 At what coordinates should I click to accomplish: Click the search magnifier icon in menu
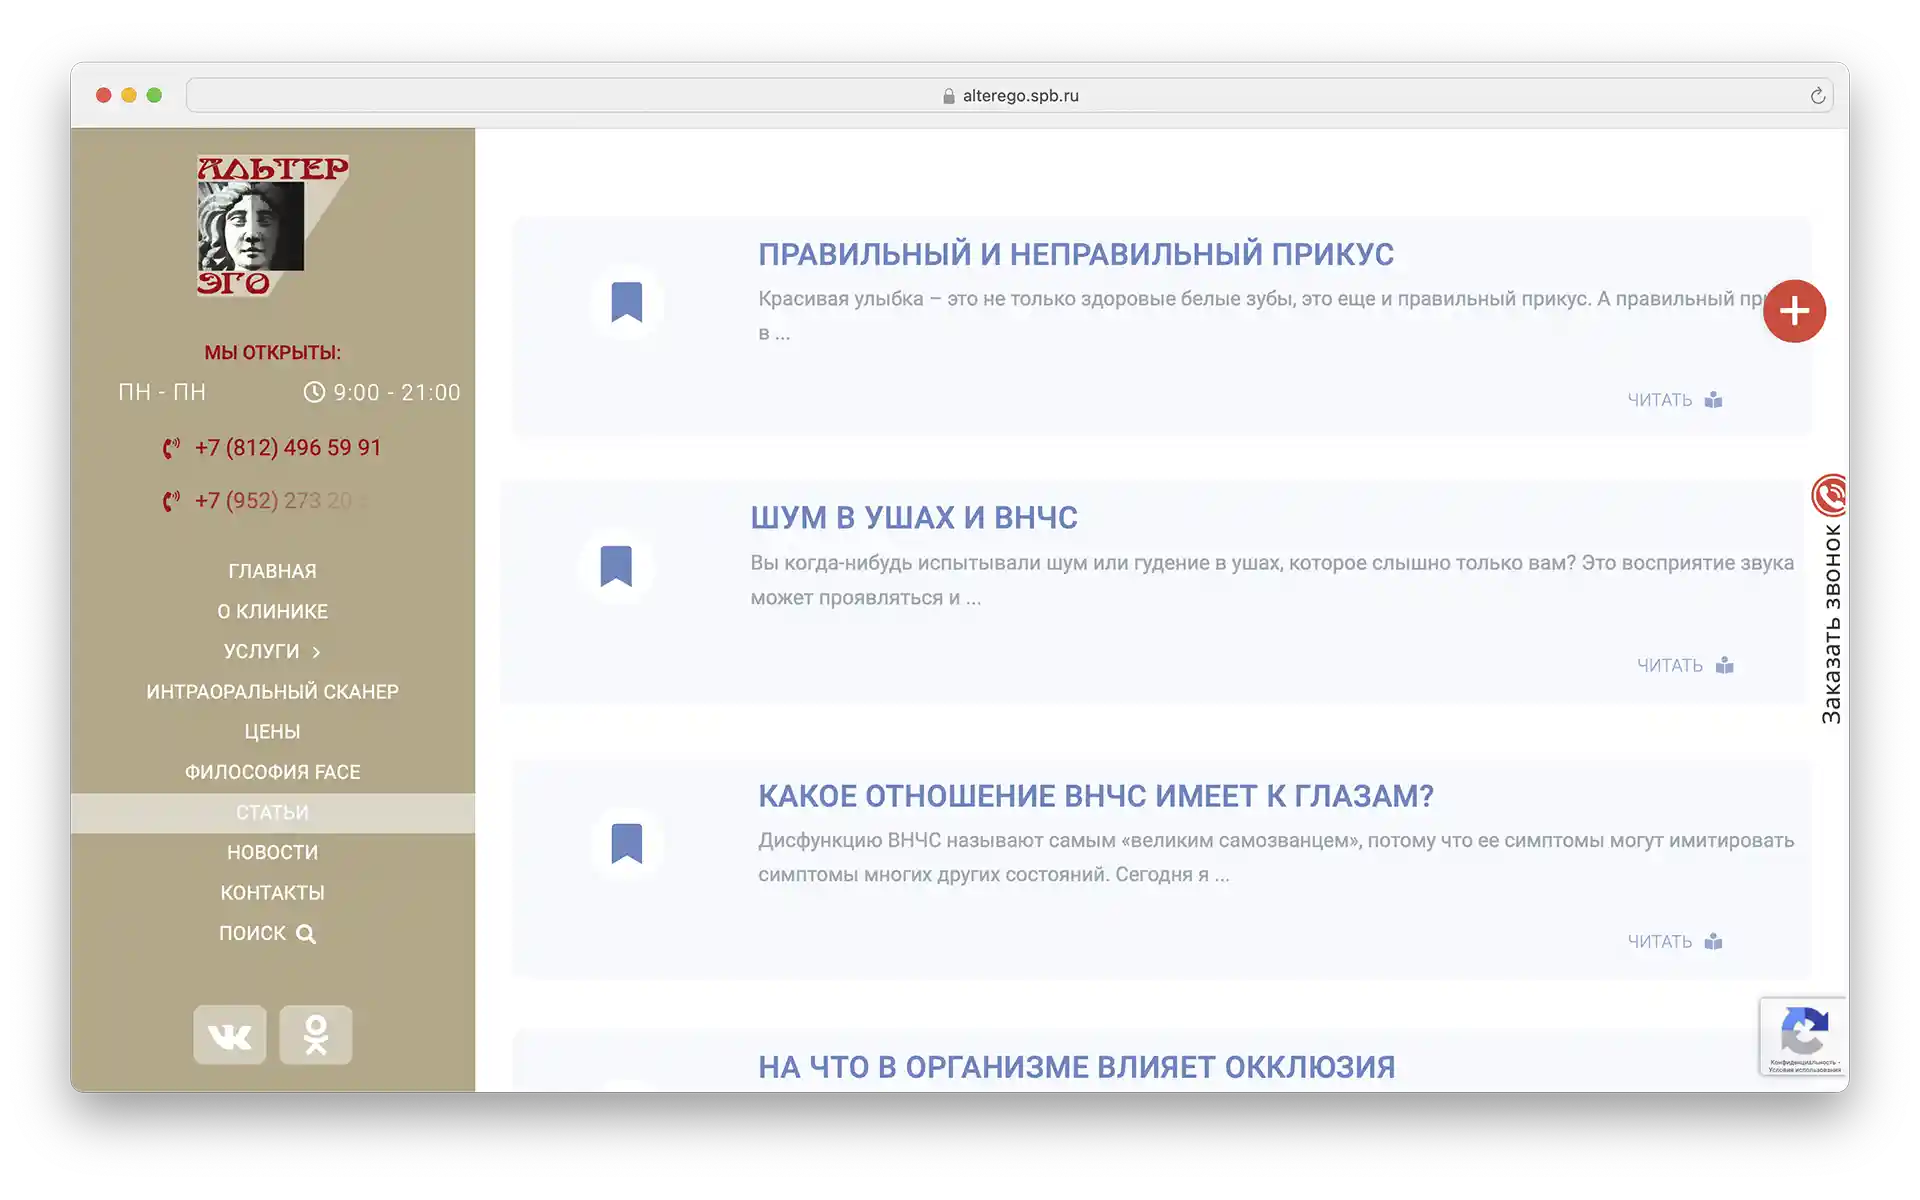[306, 934]
